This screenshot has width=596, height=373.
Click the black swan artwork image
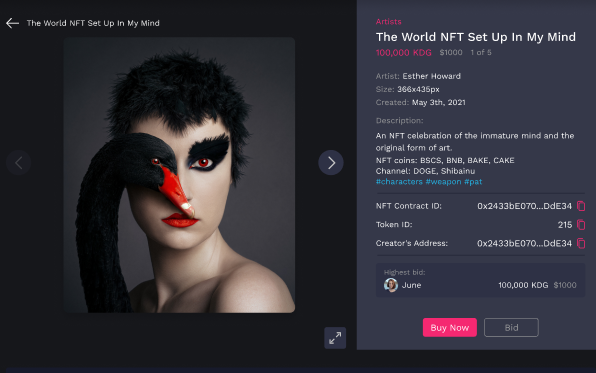179,175
